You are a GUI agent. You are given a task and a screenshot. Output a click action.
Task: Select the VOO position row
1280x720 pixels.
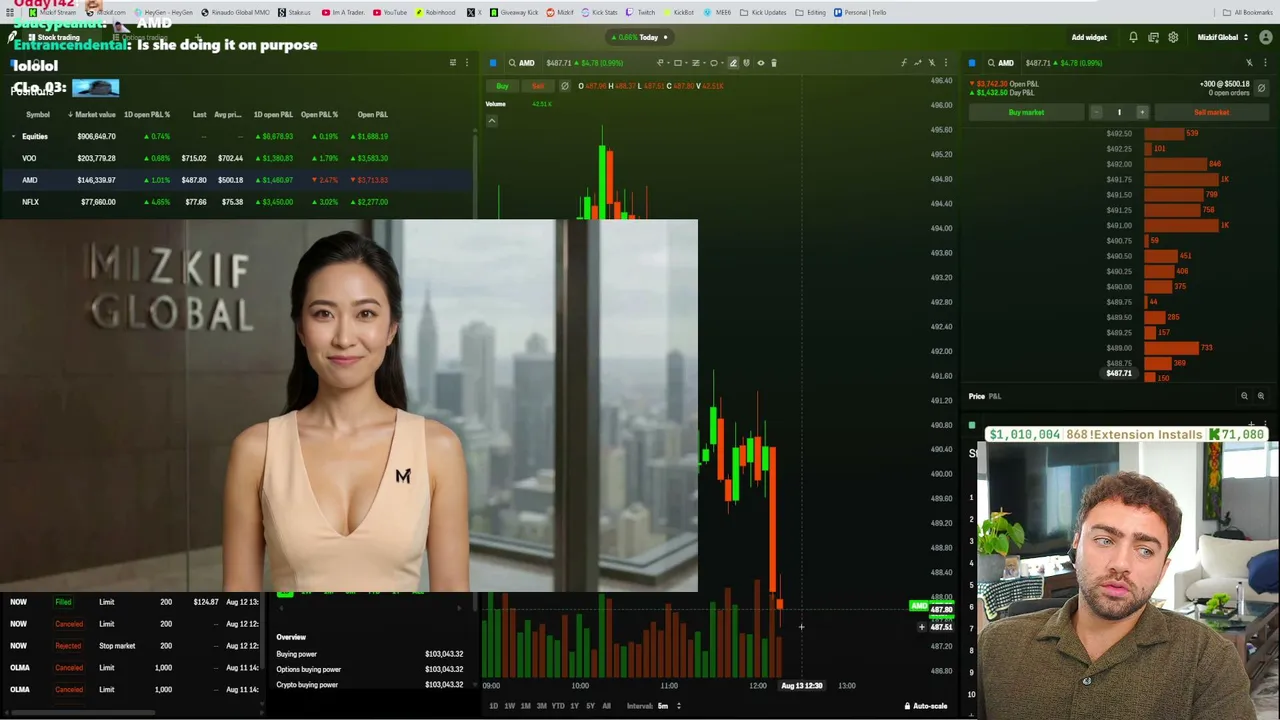pos(237,158)
